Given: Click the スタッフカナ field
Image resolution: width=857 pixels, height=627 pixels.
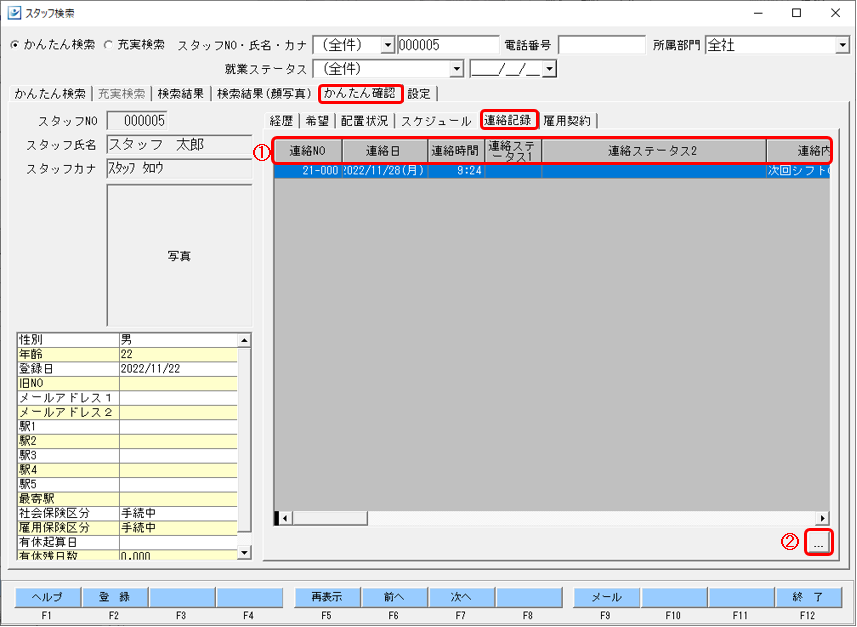Looking at the screenshot, I should 179,168.
